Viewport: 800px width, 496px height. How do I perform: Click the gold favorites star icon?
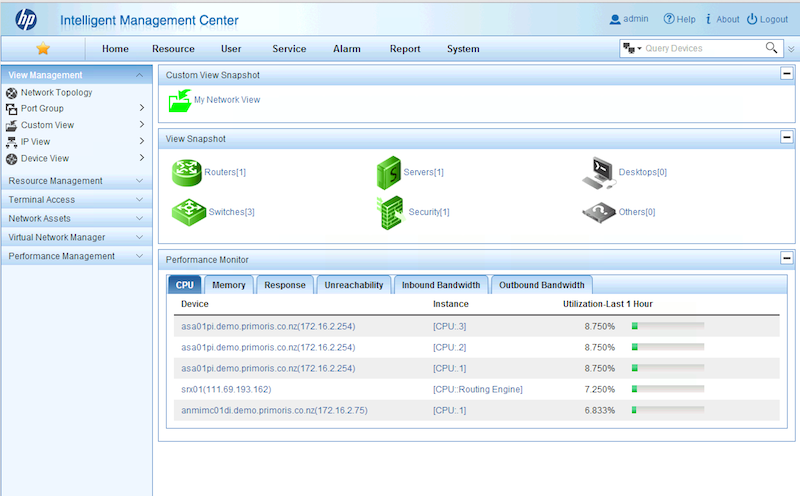43,48
